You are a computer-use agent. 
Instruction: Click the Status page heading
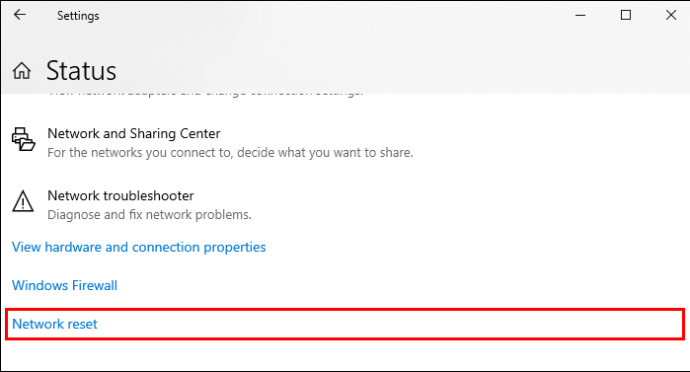81,70
